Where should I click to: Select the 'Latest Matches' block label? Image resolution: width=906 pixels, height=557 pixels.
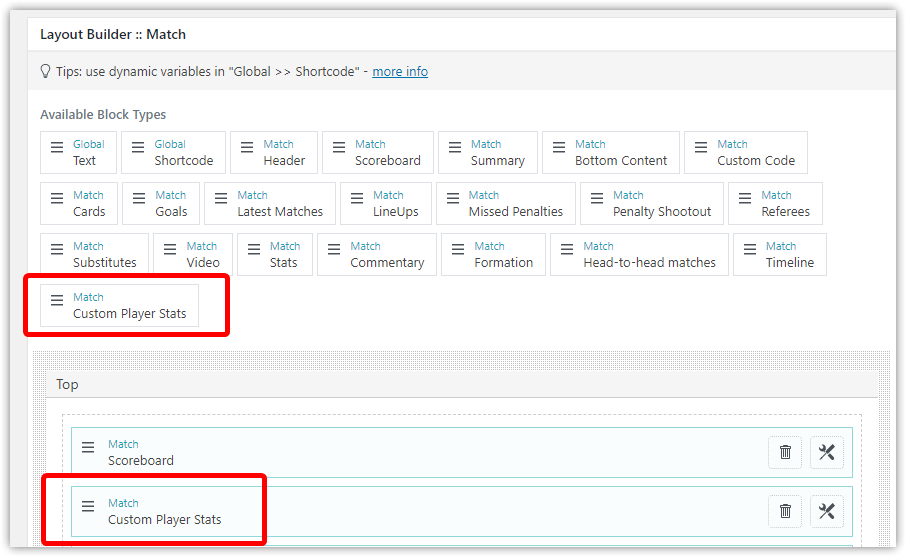pyautogui.click(x=280, y=211)
